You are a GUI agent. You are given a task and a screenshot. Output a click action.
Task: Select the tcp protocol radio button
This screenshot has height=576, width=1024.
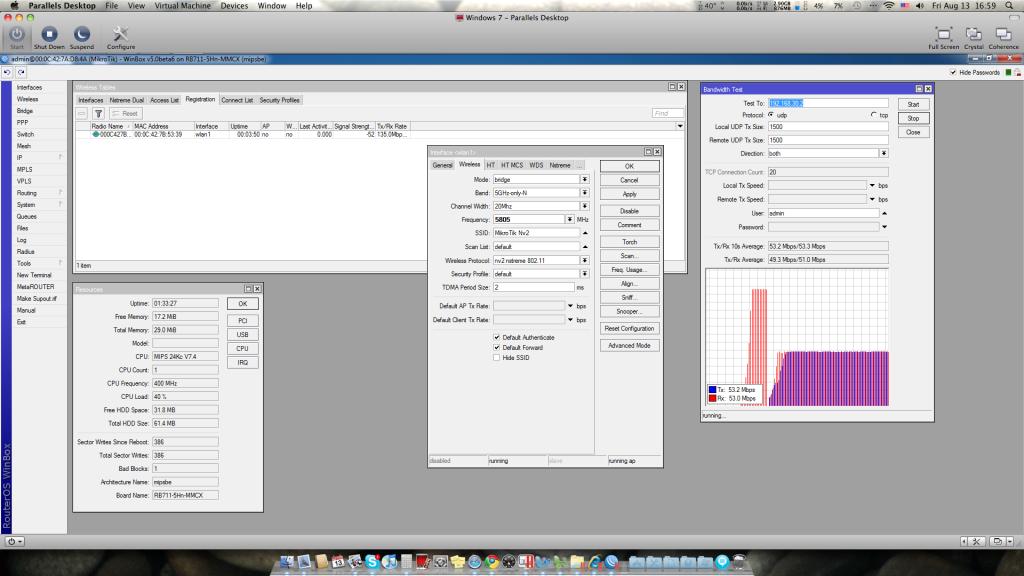coord(873,115)
